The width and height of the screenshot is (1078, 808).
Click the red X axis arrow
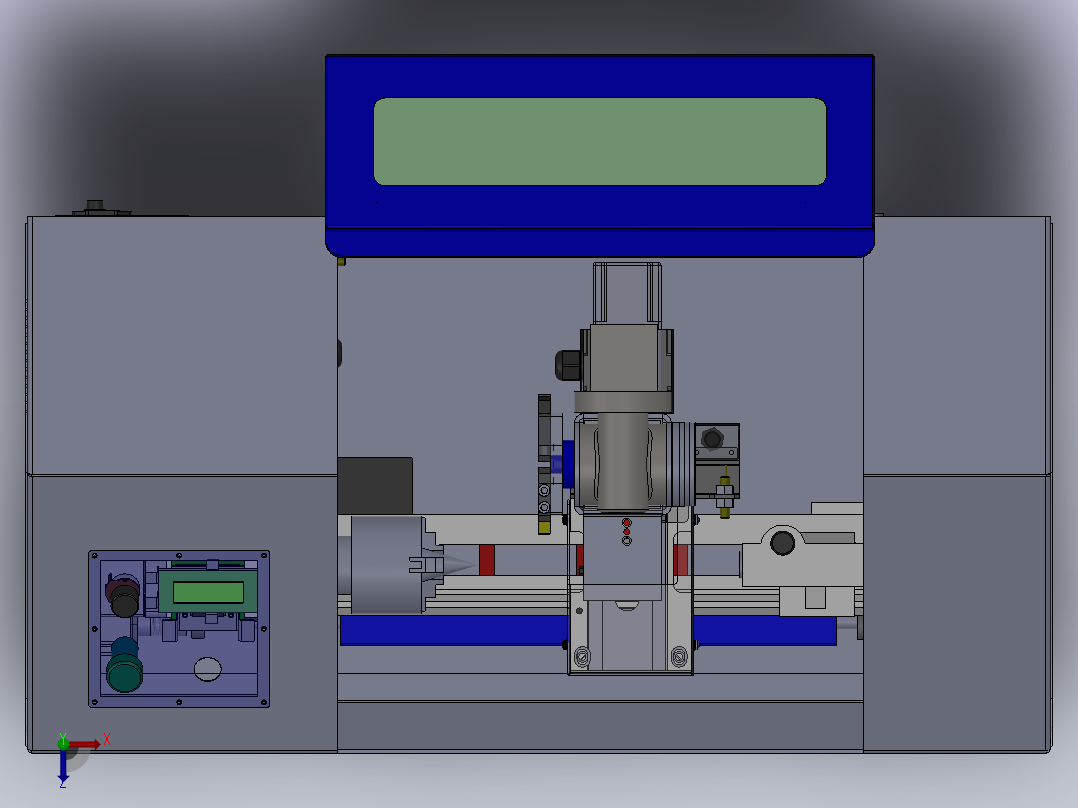pyautogui.click(x=85, y=744)
